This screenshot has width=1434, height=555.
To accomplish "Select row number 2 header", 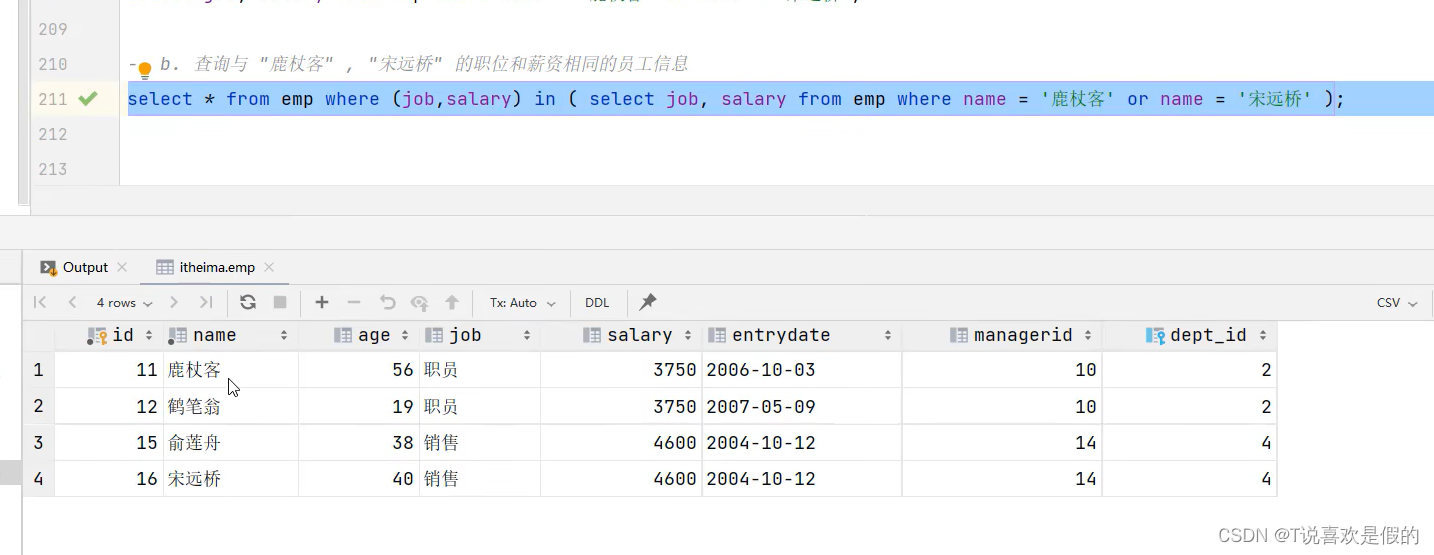I will [x=38, y=407].
